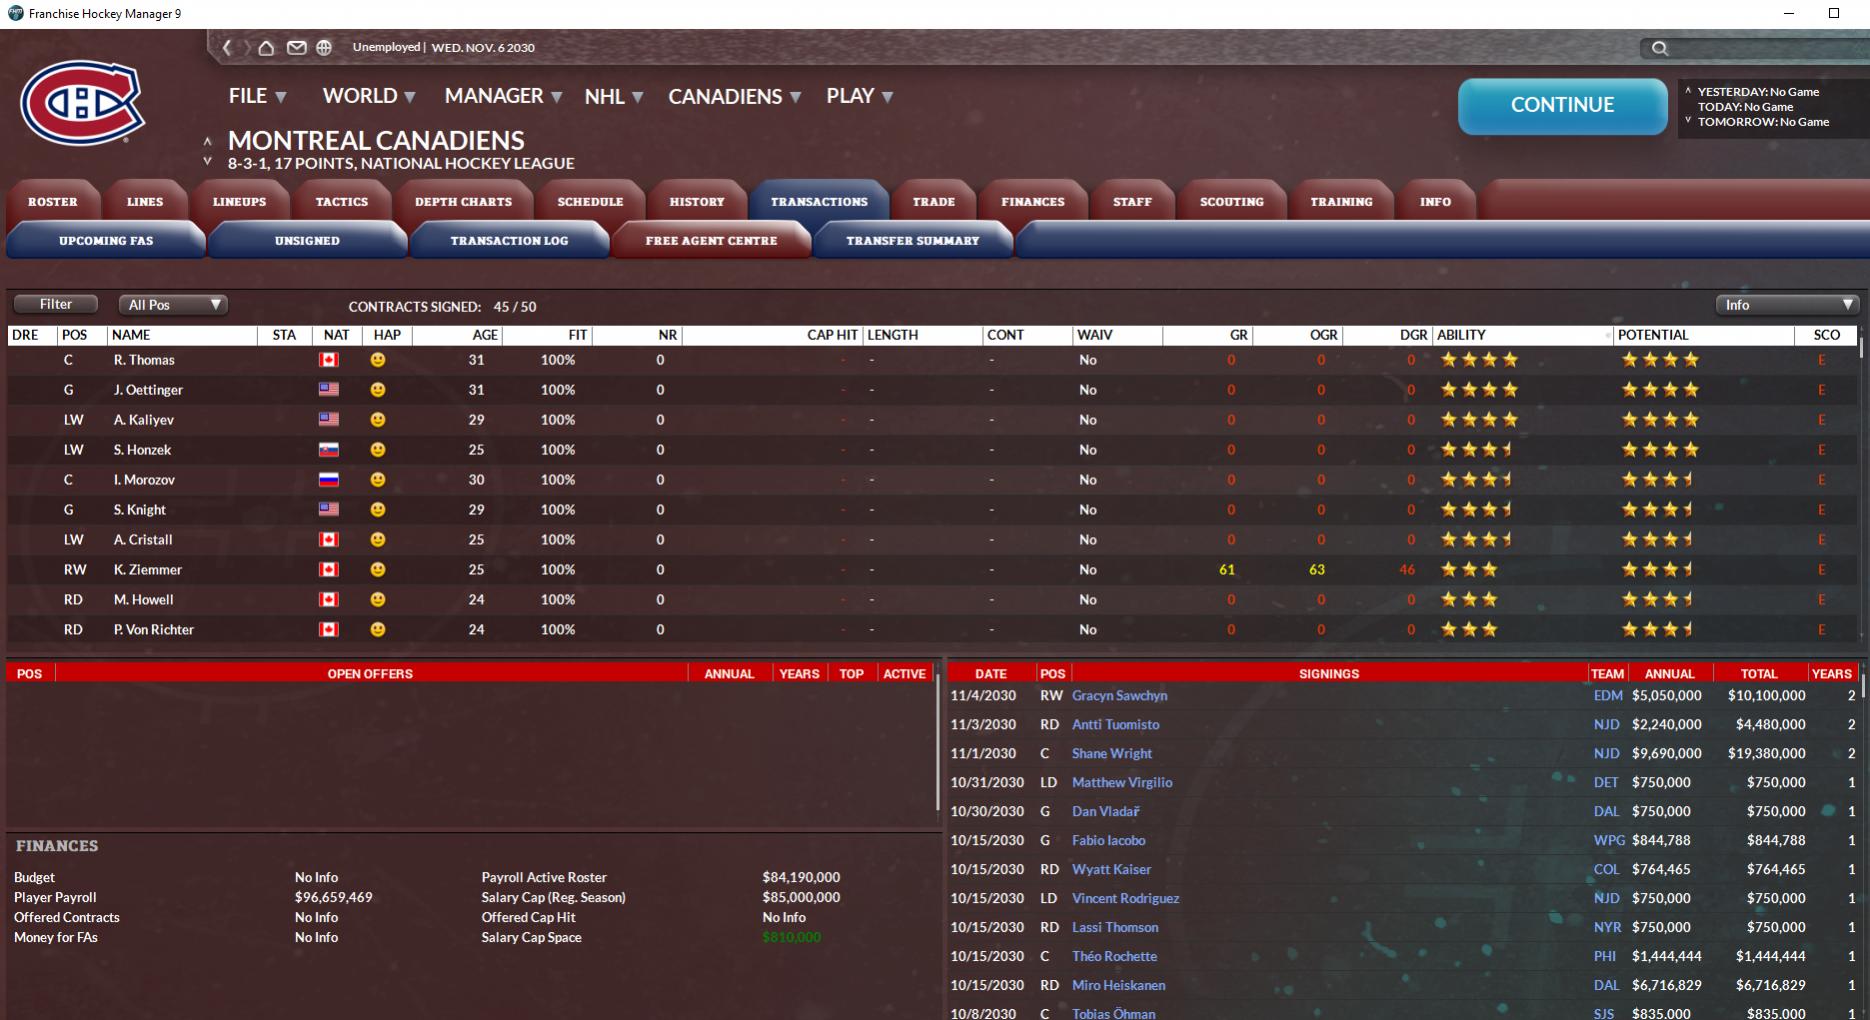Screen dimensions: 1870x1020
Task: Expand the All Pos position filter
Action: pyautogui.click(x=173, y=305)
